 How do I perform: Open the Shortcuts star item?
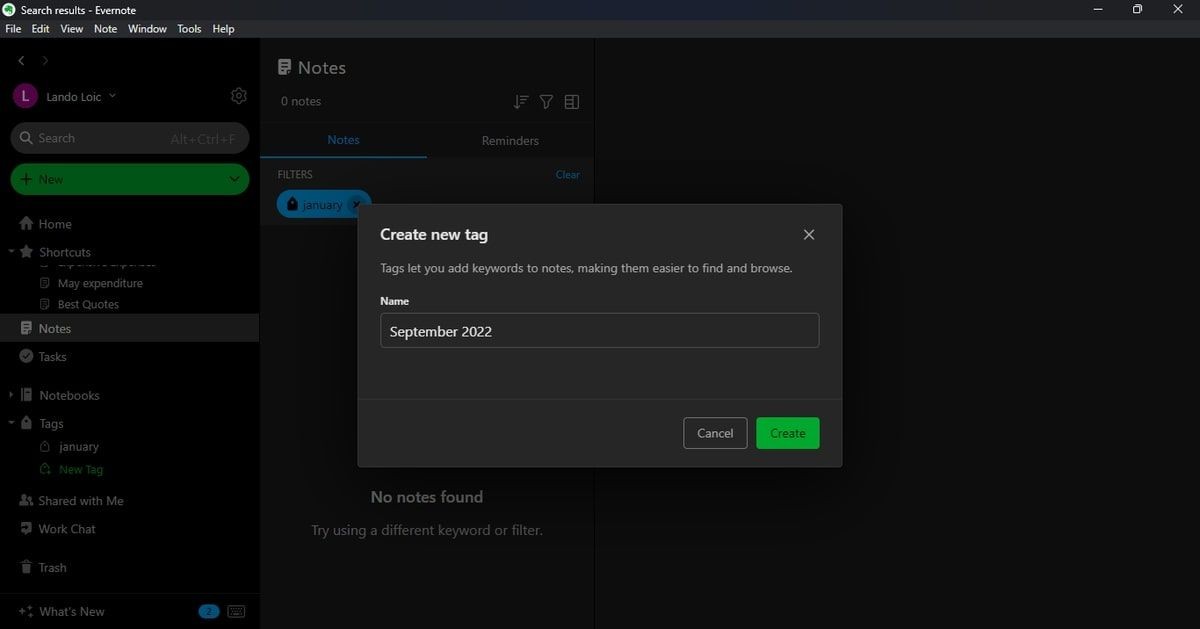[65, 252]
